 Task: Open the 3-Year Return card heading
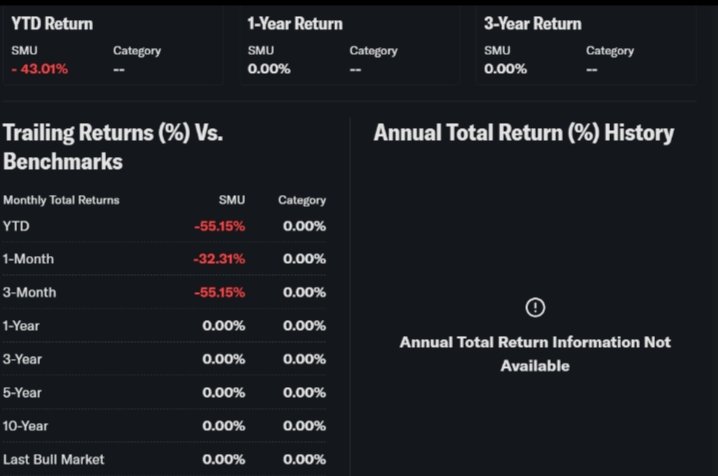[x=532, y=24]
